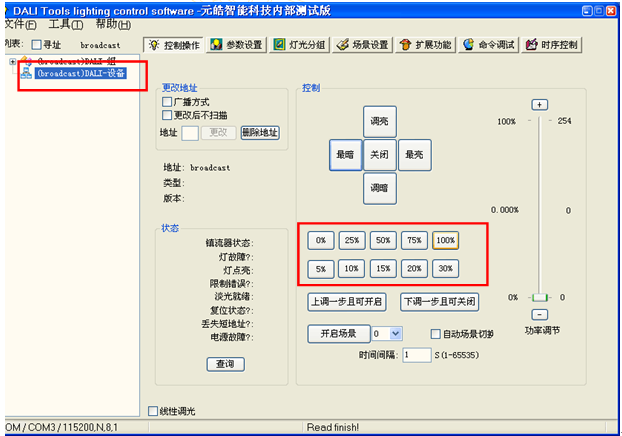Open the 工具(T) menu
622x436 pixels.
coord(66,24)
